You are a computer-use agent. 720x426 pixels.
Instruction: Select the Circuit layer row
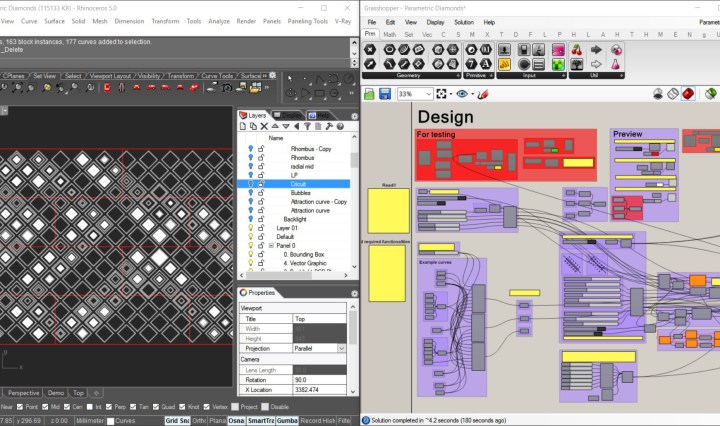pos(300,184)
